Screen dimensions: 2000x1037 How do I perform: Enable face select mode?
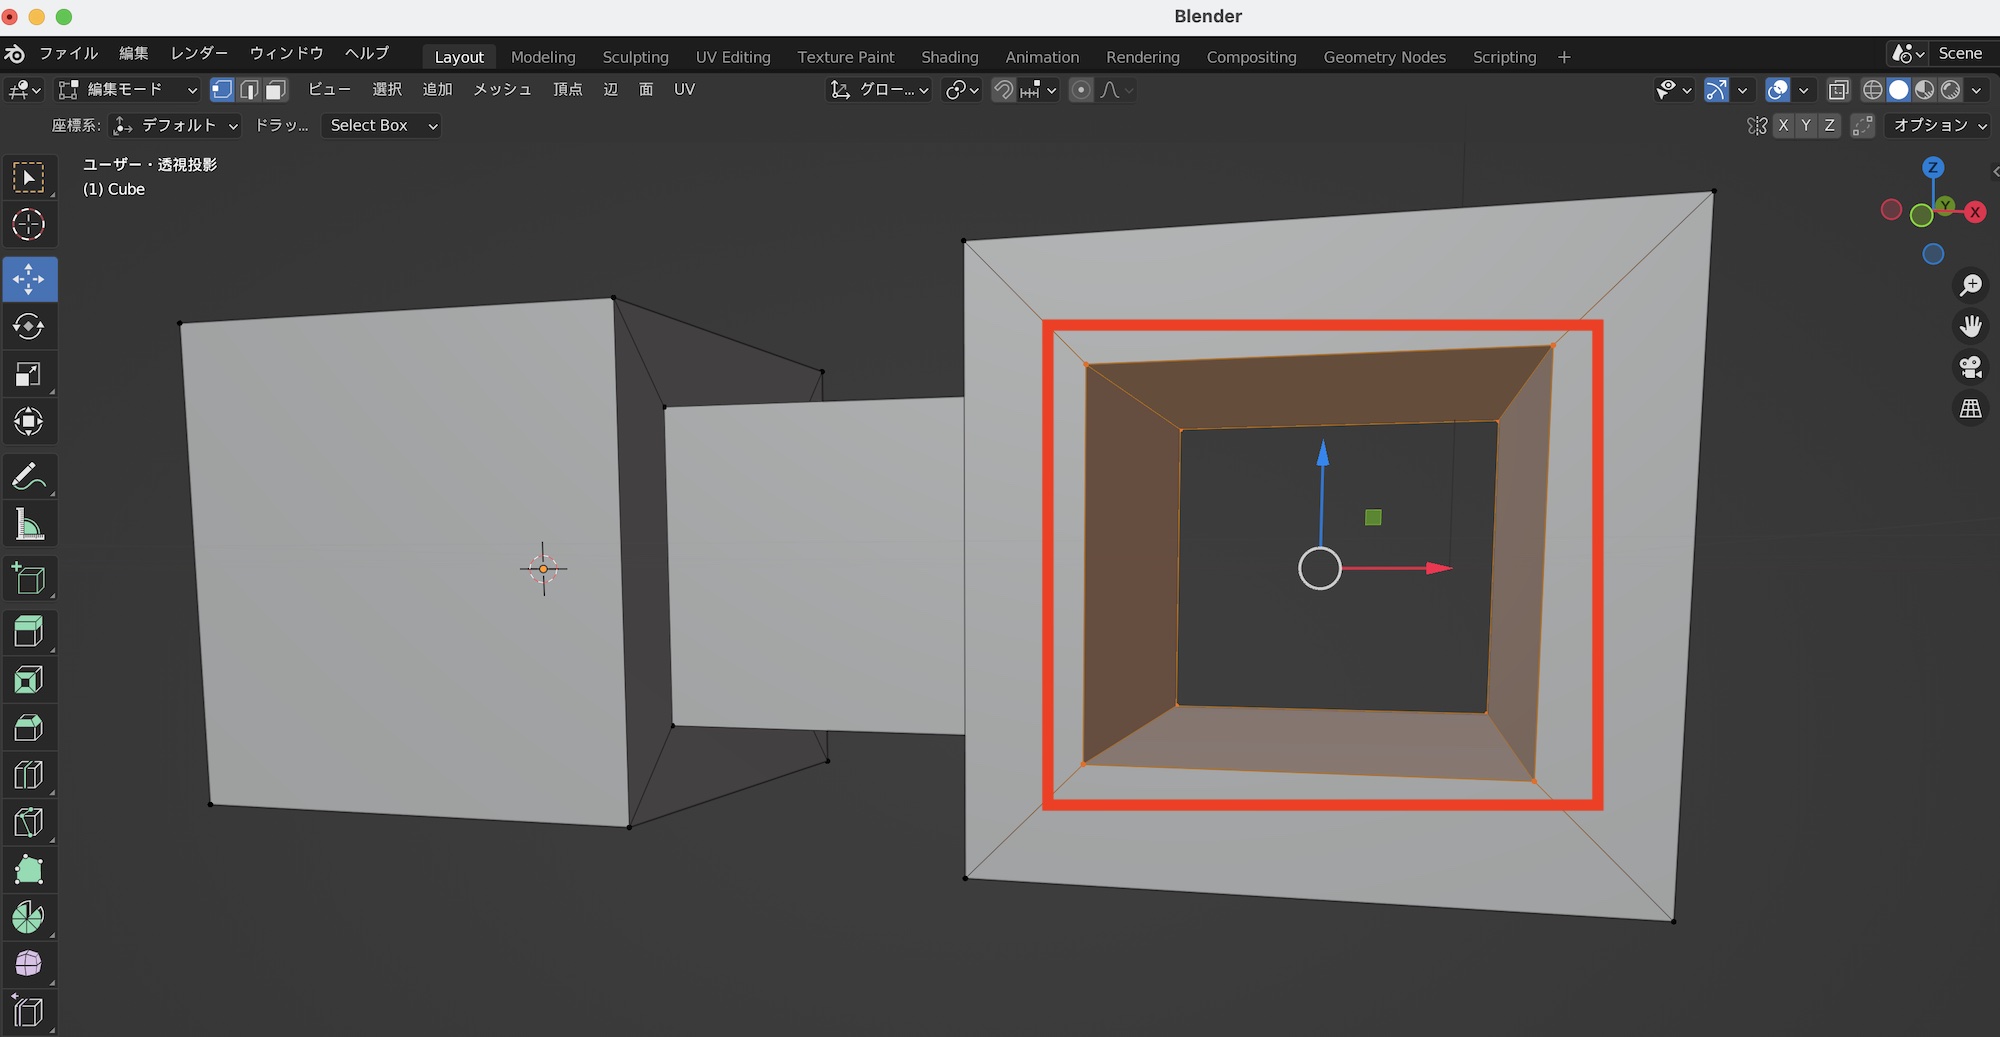pyautogui.click(x=276, y=90)
